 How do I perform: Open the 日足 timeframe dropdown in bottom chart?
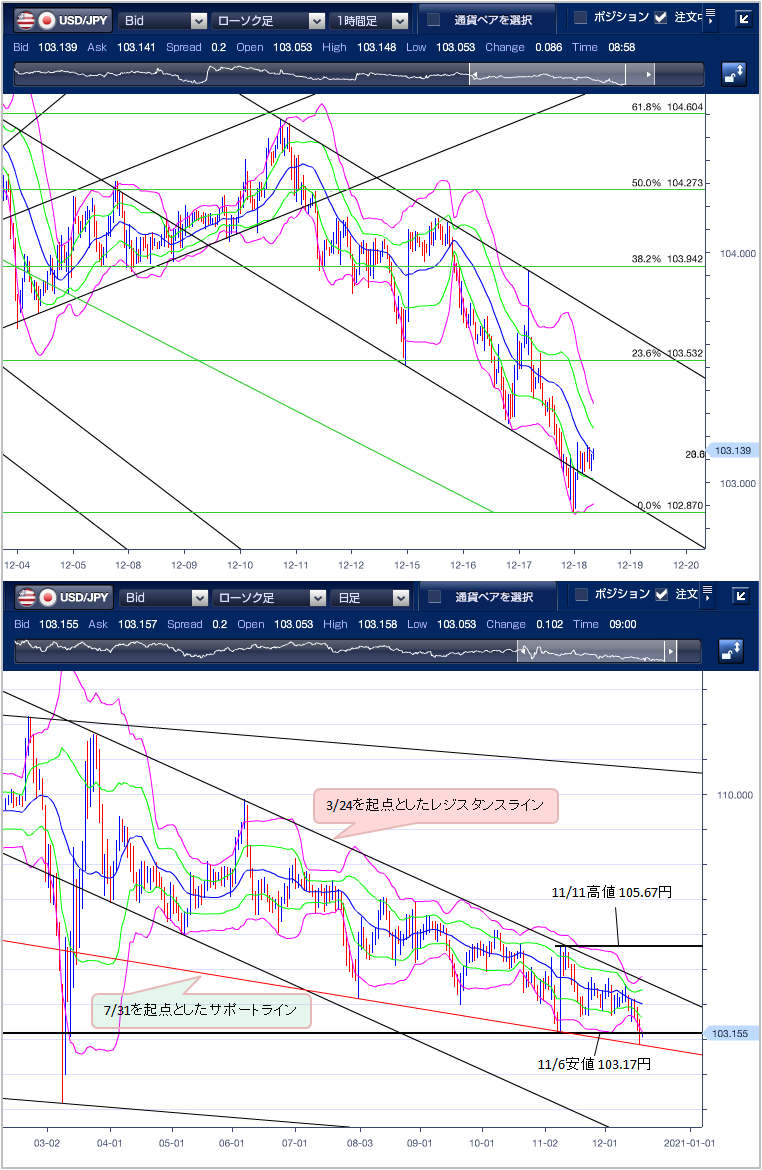point(371,598)
